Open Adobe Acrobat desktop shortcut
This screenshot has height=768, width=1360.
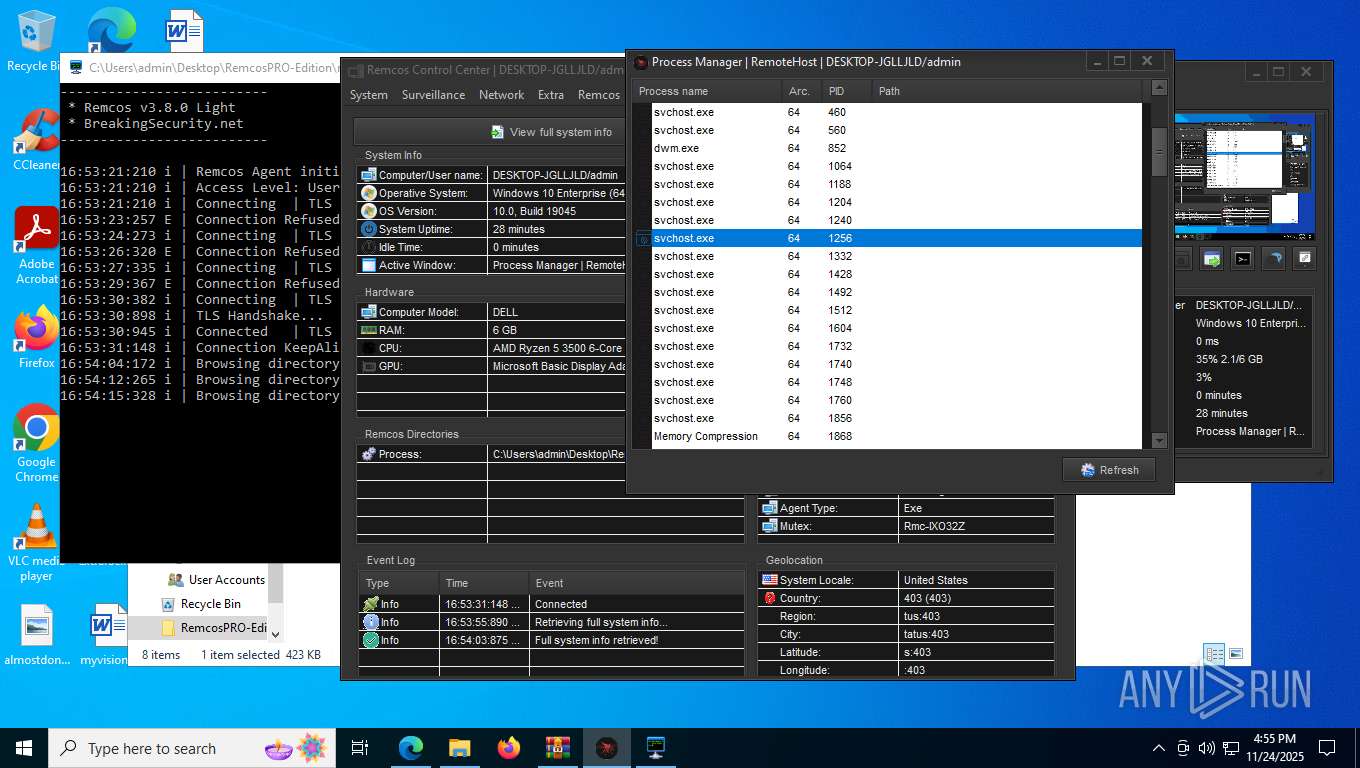(x=36, y=246)
